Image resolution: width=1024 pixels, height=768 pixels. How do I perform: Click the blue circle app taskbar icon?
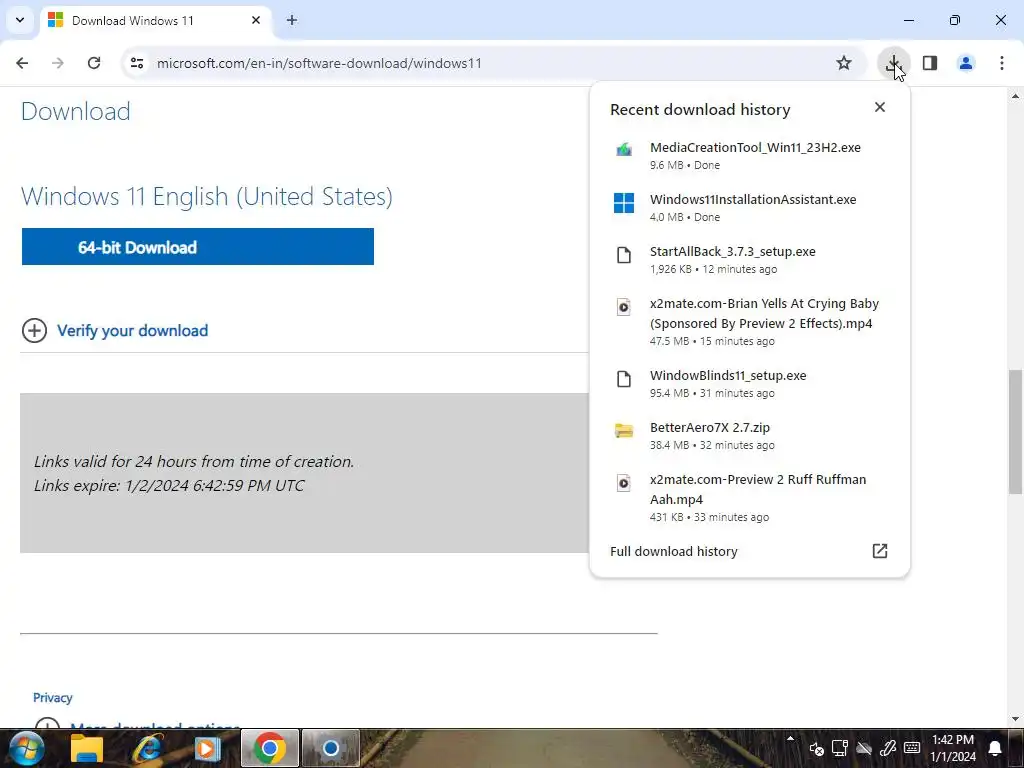click(x=330, y=748)
